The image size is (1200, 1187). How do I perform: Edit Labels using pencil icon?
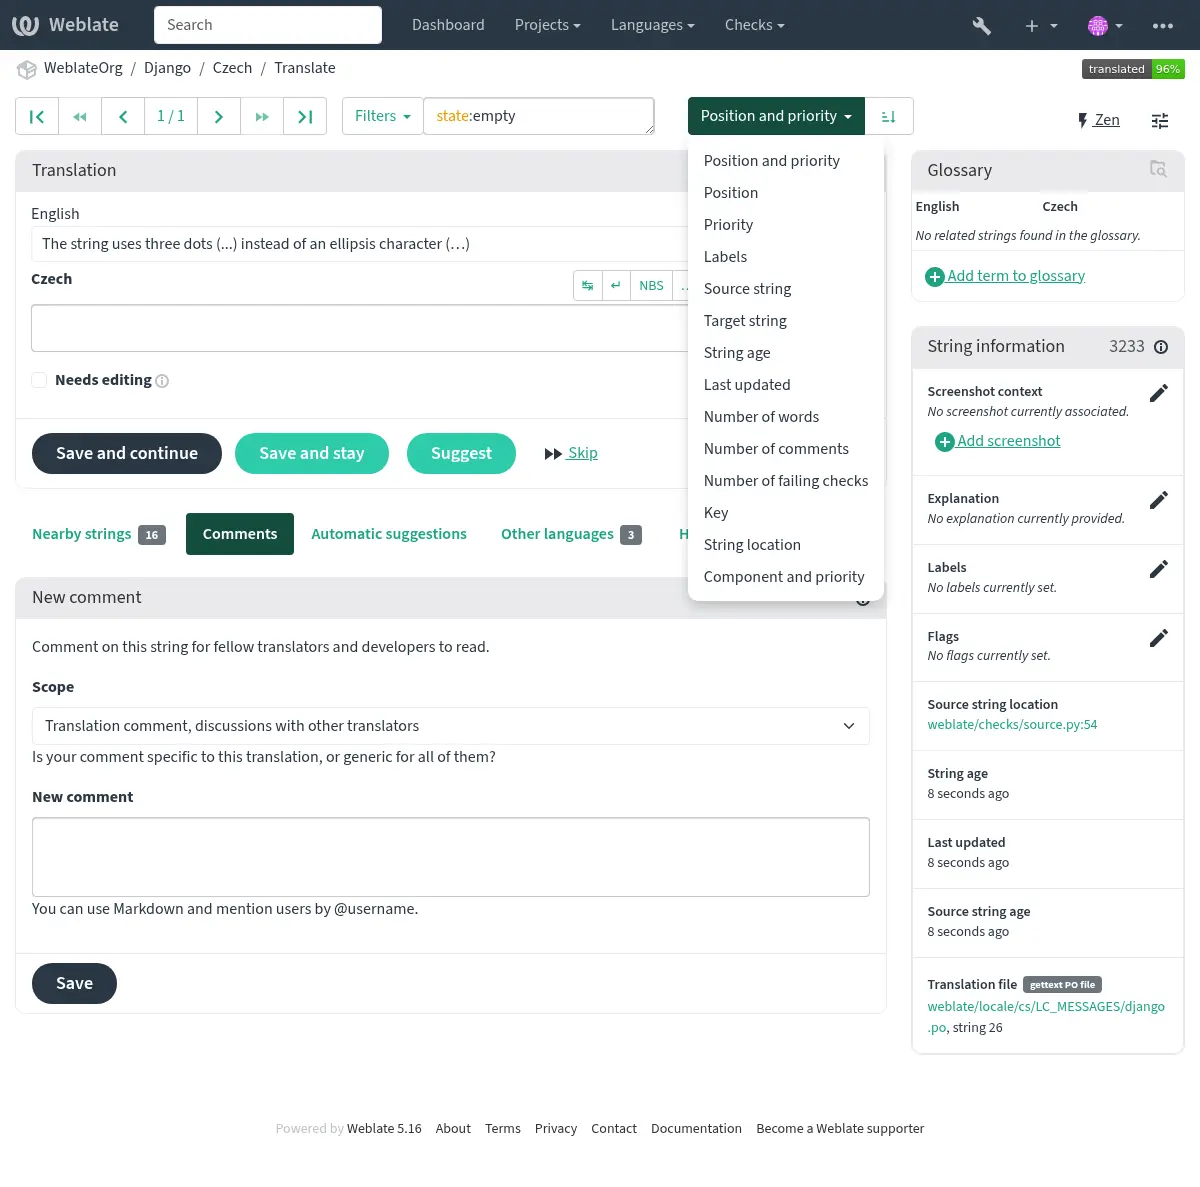(x=1158, y=569)
